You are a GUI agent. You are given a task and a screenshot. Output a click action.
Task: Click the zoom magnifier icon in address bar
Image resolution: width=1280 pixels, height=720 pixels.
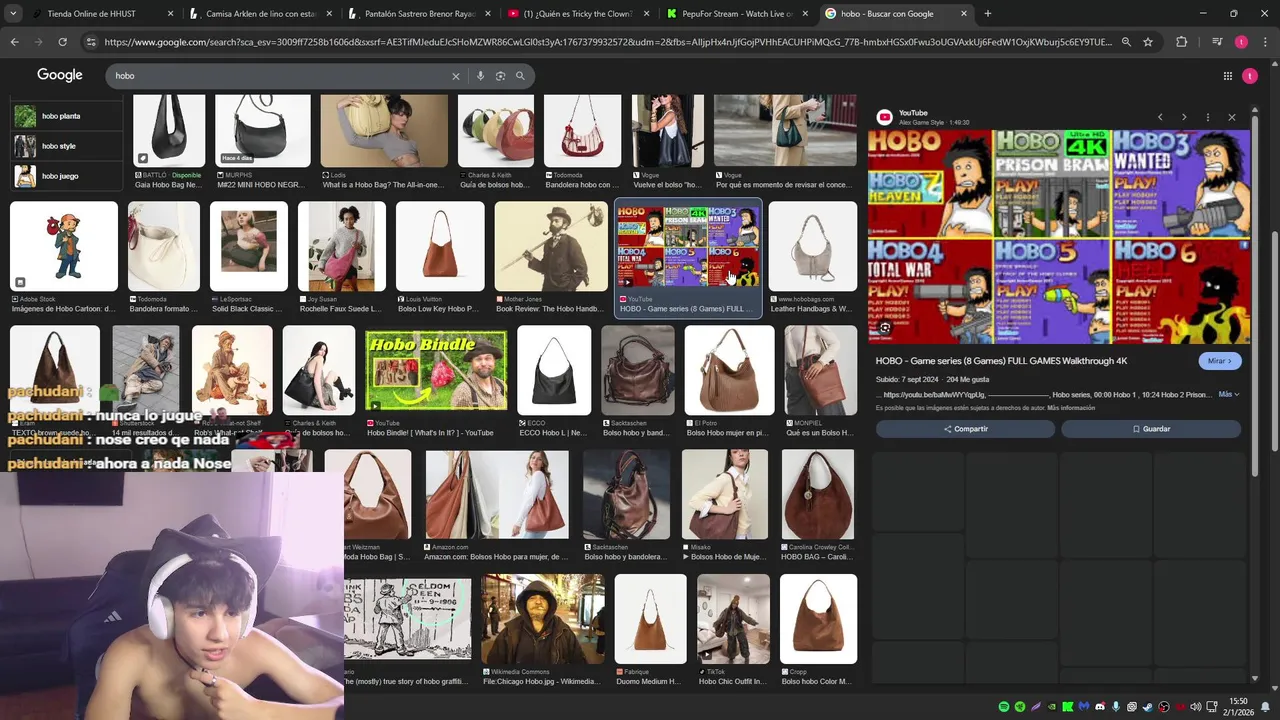(1126, 42)
